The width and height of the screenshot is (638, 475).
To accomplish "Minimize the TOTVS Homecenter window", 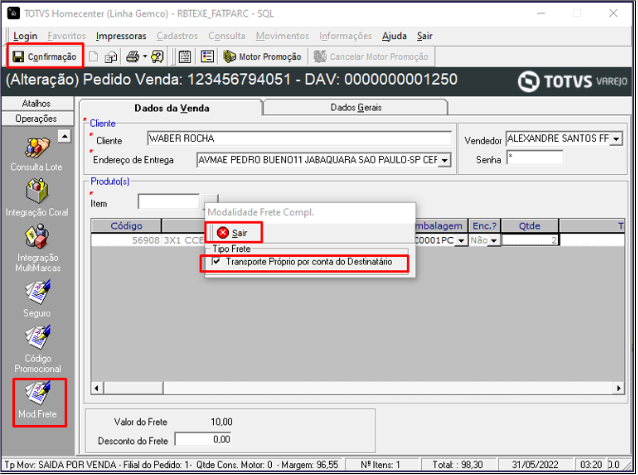I will (541, 13).
